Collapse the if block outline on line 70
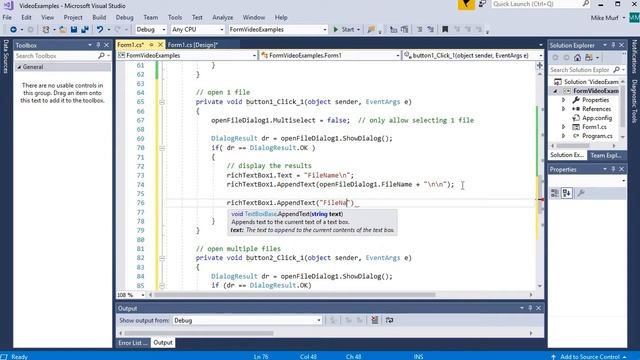 click(162, 148)
